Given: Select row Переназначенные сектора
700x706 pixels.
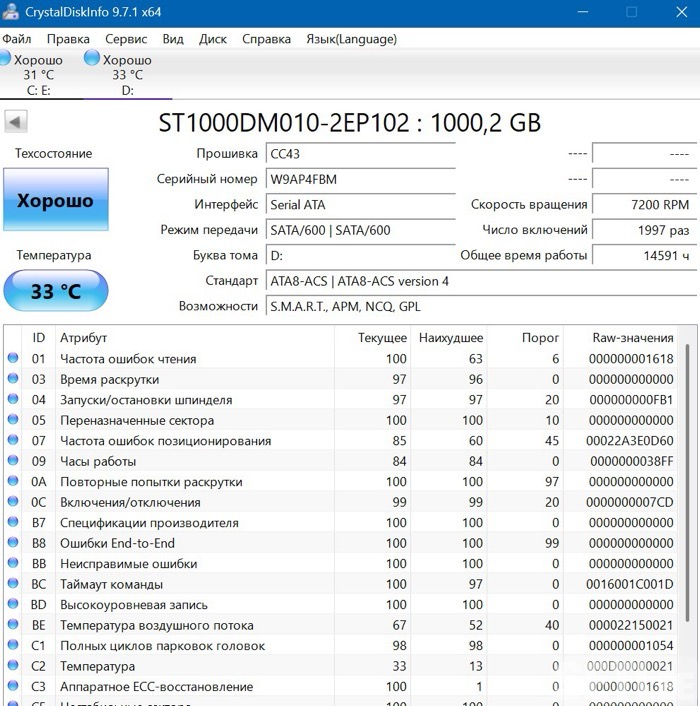Looking at the screenshot, I should coord(341,420).
